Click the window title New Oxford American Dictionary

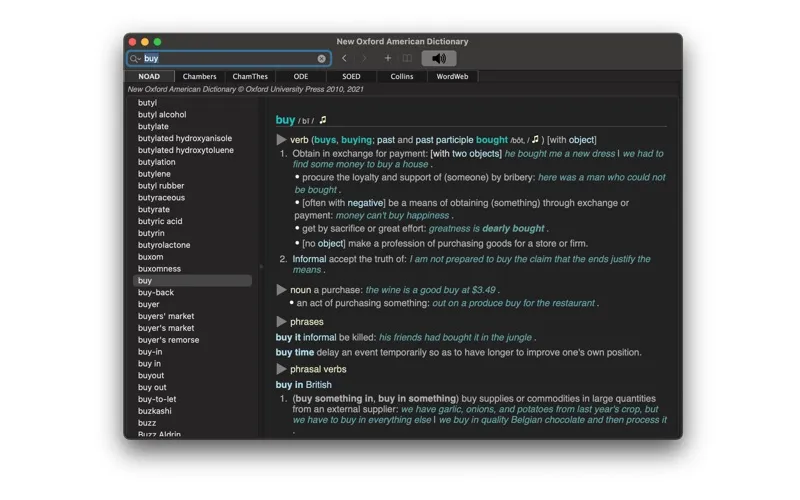(x=402, y=41)
